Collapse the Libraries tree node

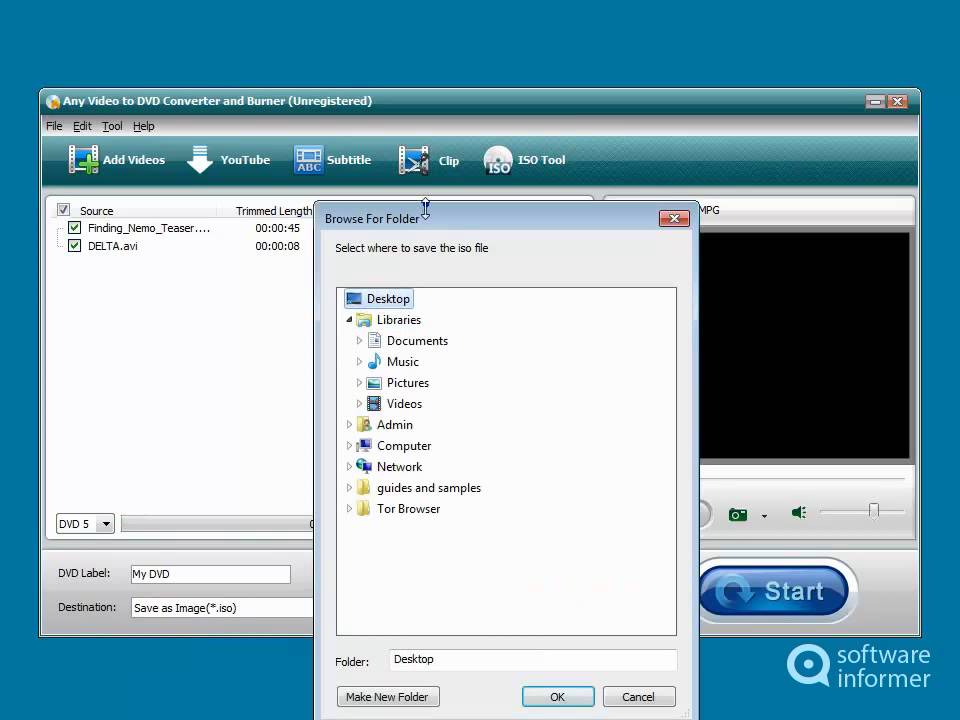[349, 320]
